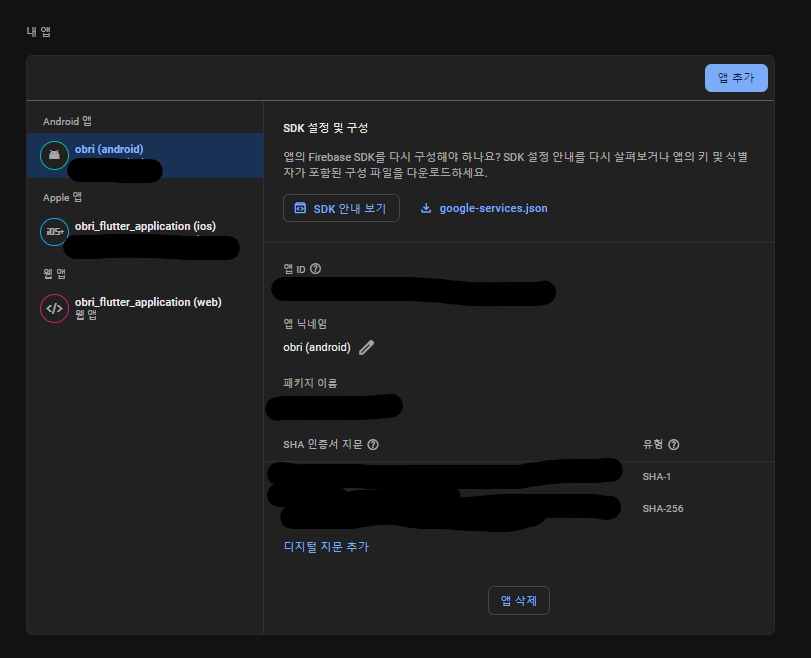Open help icon beside 유형 column

tap(673, 444)
